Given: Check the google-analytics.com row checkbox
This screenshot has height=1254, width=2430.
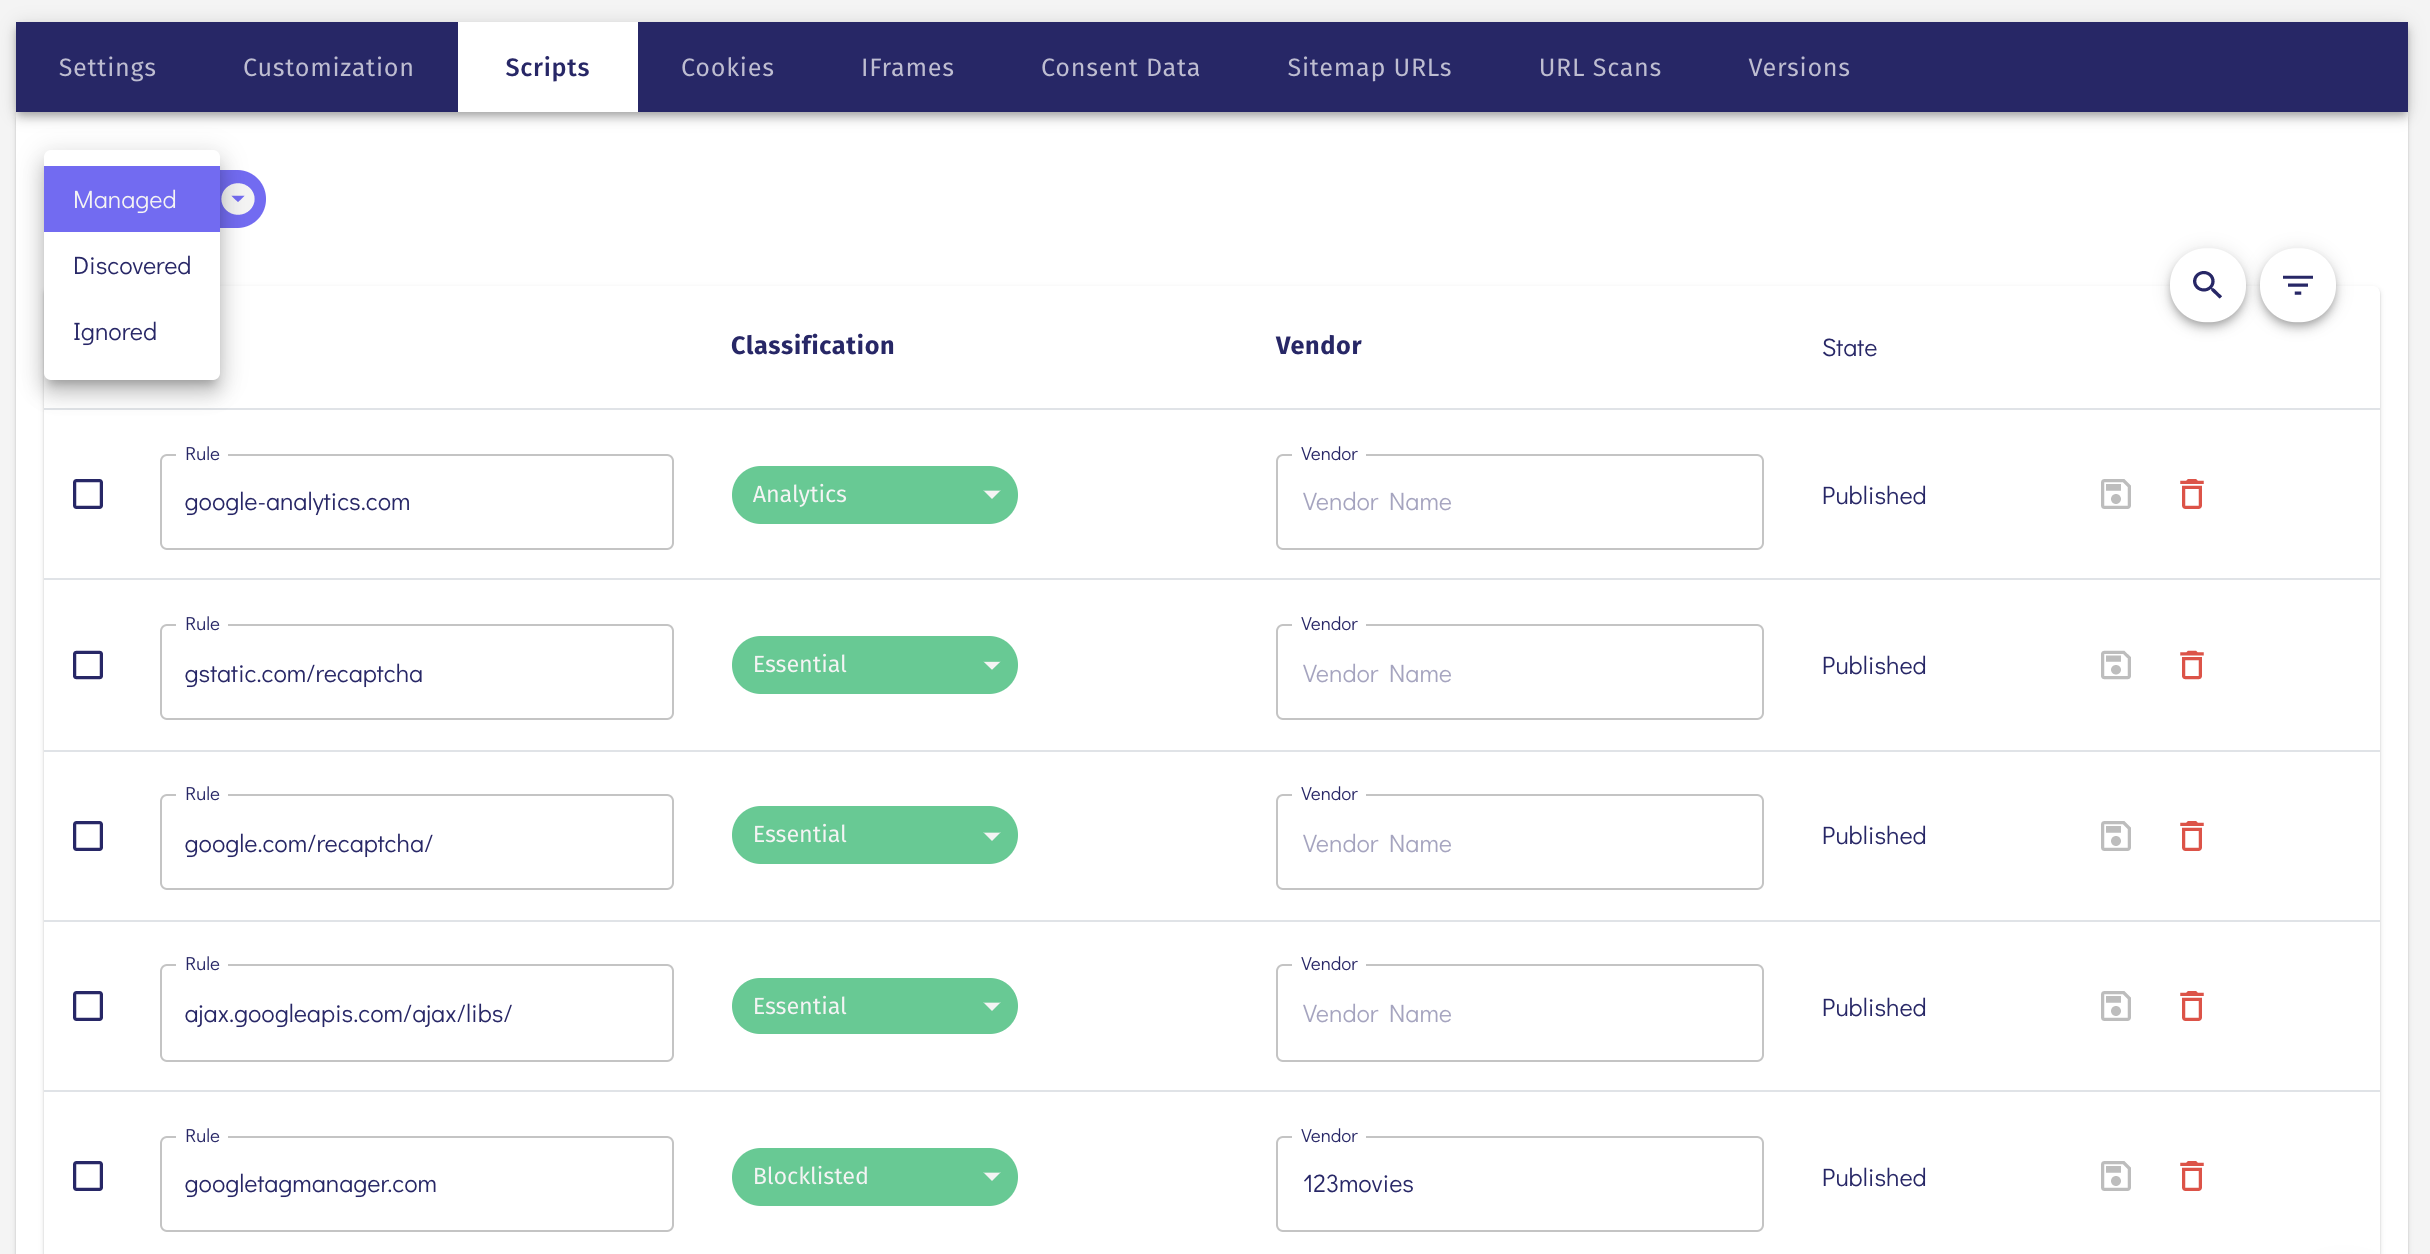Looking at the screenshot, I should (x=88, y=494).
